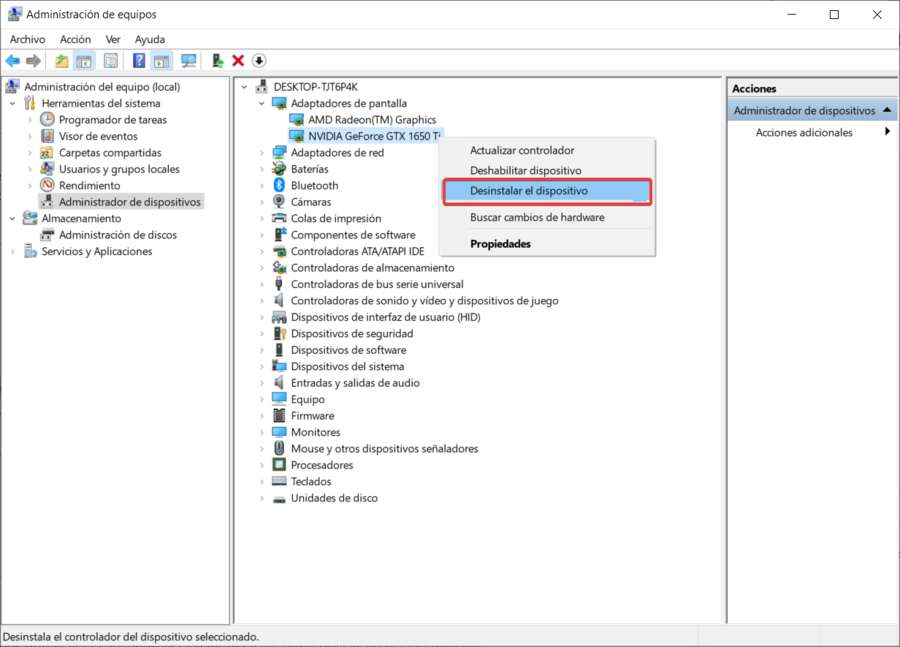Click the Colas de impresión printer icon
The height and width of the screenshot is (647, 900).
[279, 218]
